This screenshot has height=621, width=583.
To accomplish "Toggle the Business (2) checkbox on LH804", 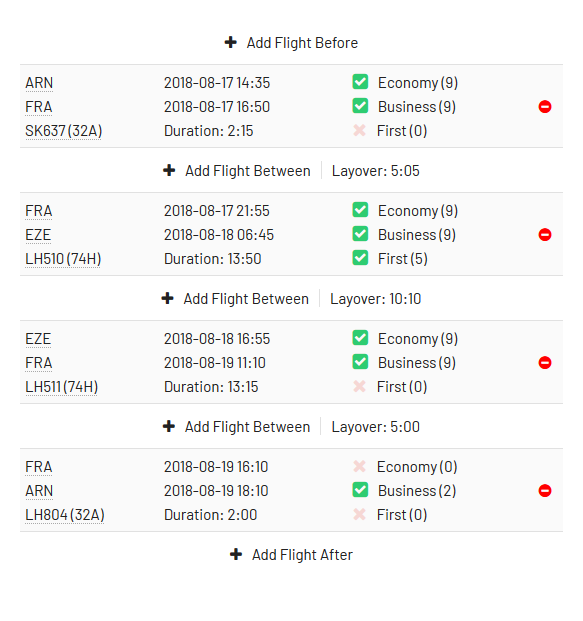I will click(x=360, y=490).
